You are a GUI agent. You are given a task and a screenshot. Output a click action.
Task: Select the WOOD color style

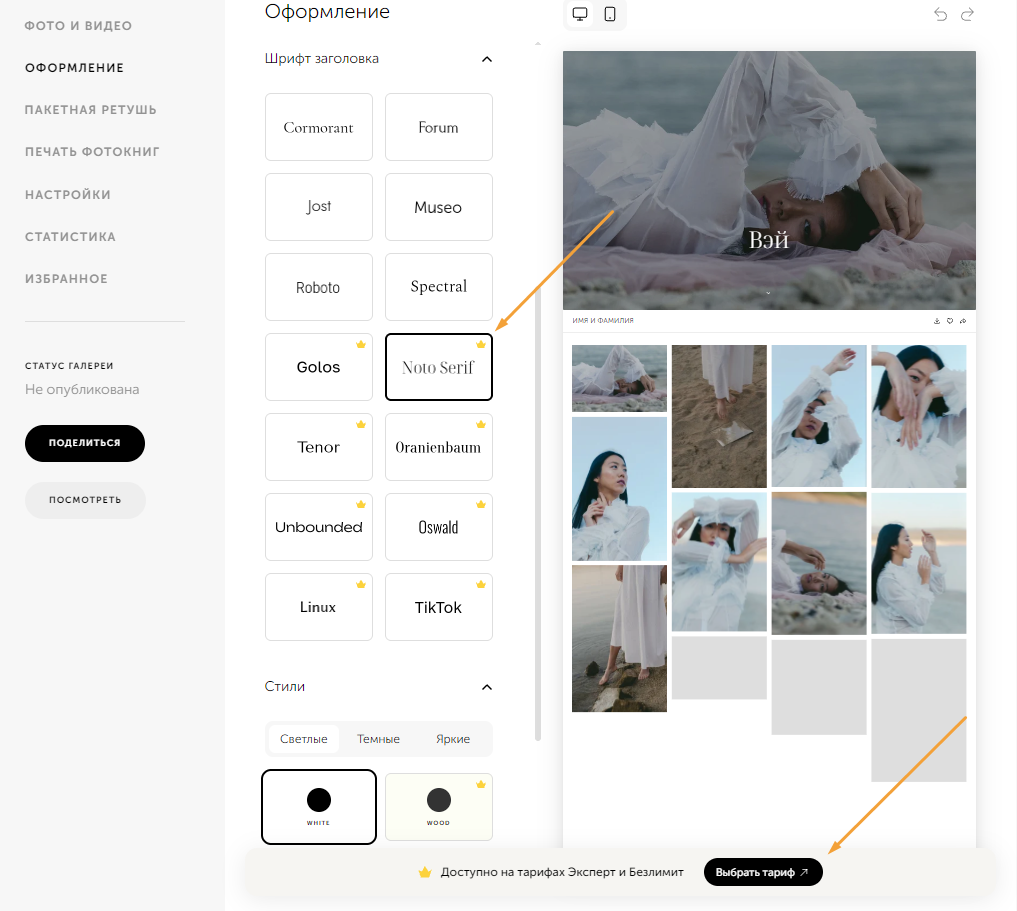438,807
